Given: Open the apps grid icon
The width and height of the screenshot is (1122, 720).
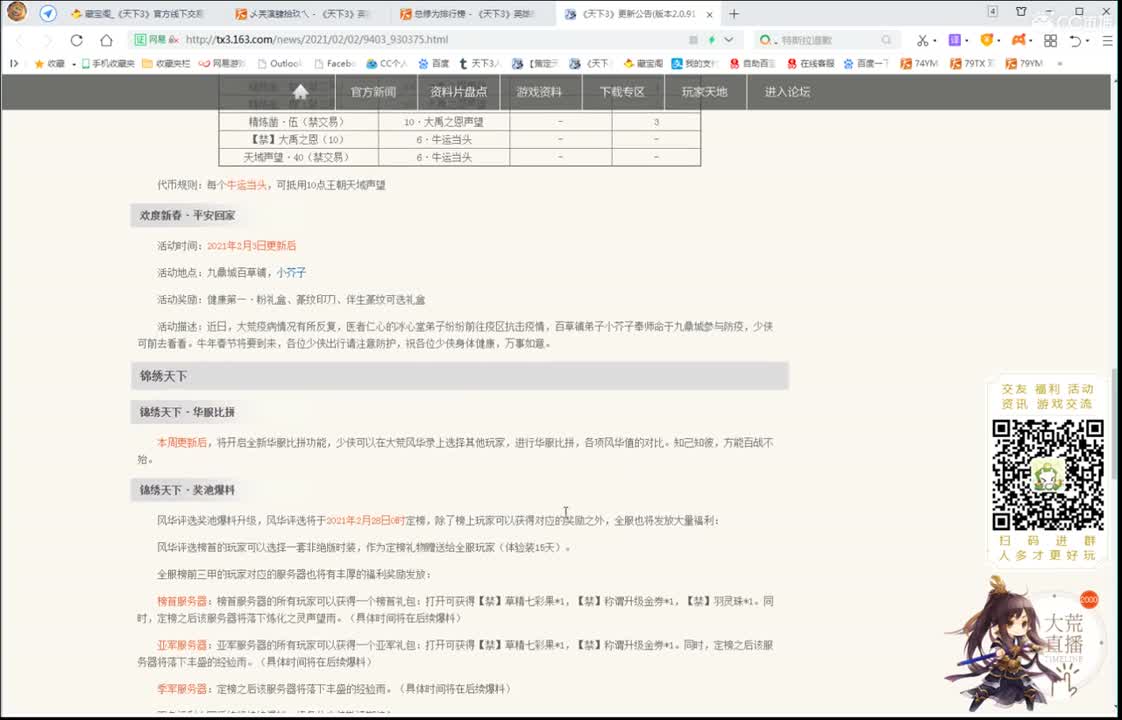Looking at the screenshot, I should tap(1051, 42).
